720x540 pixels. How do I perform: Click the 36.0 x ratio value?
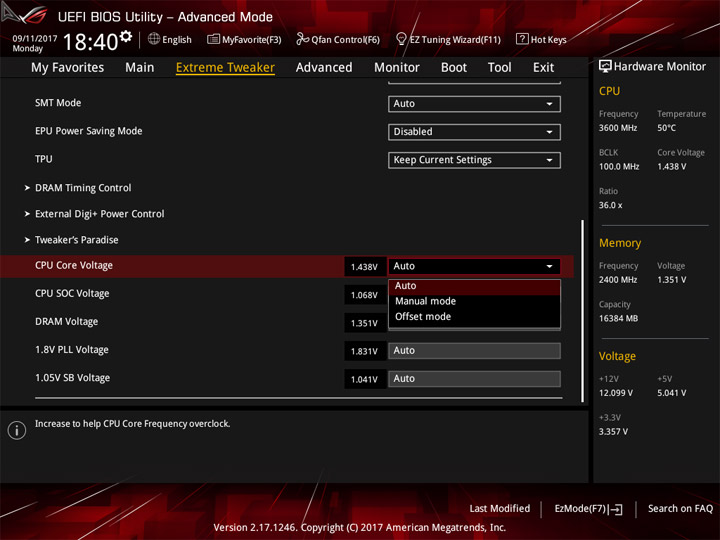pos(610,205)
